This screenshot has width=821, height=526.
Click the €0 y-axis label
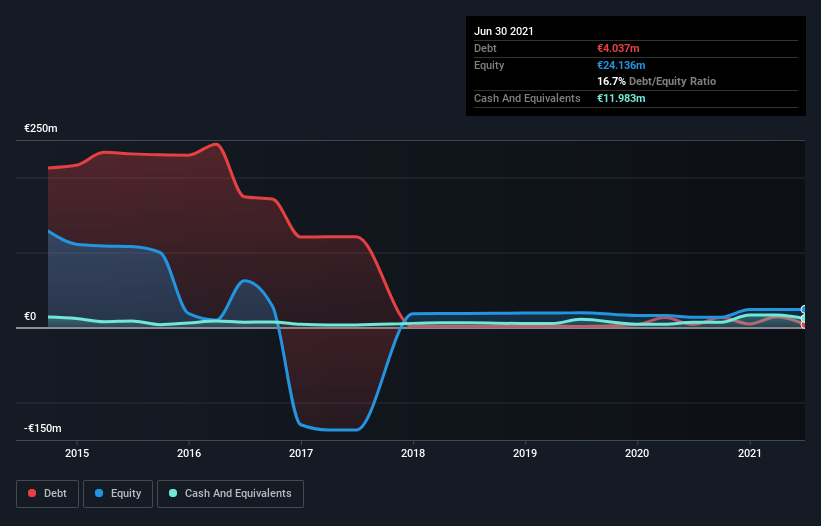[30, 316]
